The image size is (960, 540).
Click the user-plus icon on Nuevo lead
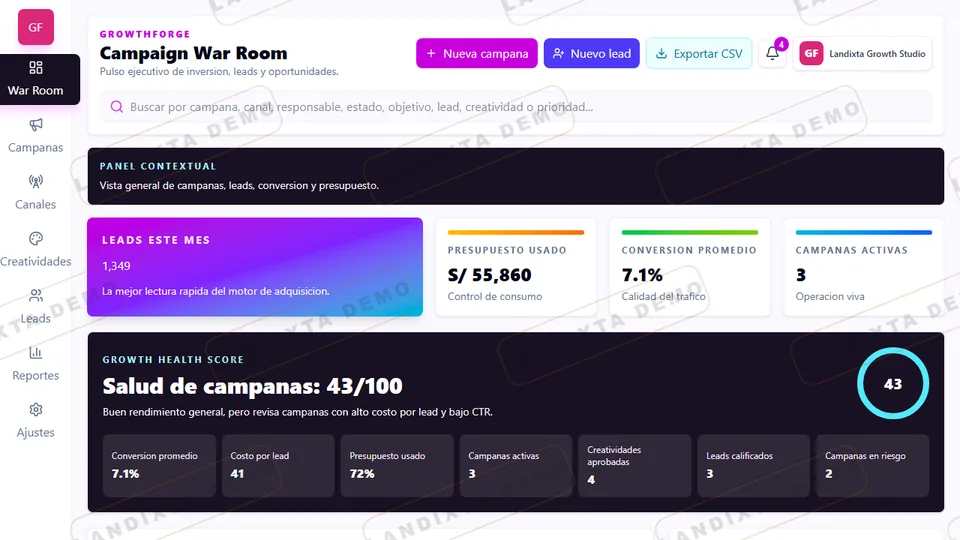click(x=558, y=53)
